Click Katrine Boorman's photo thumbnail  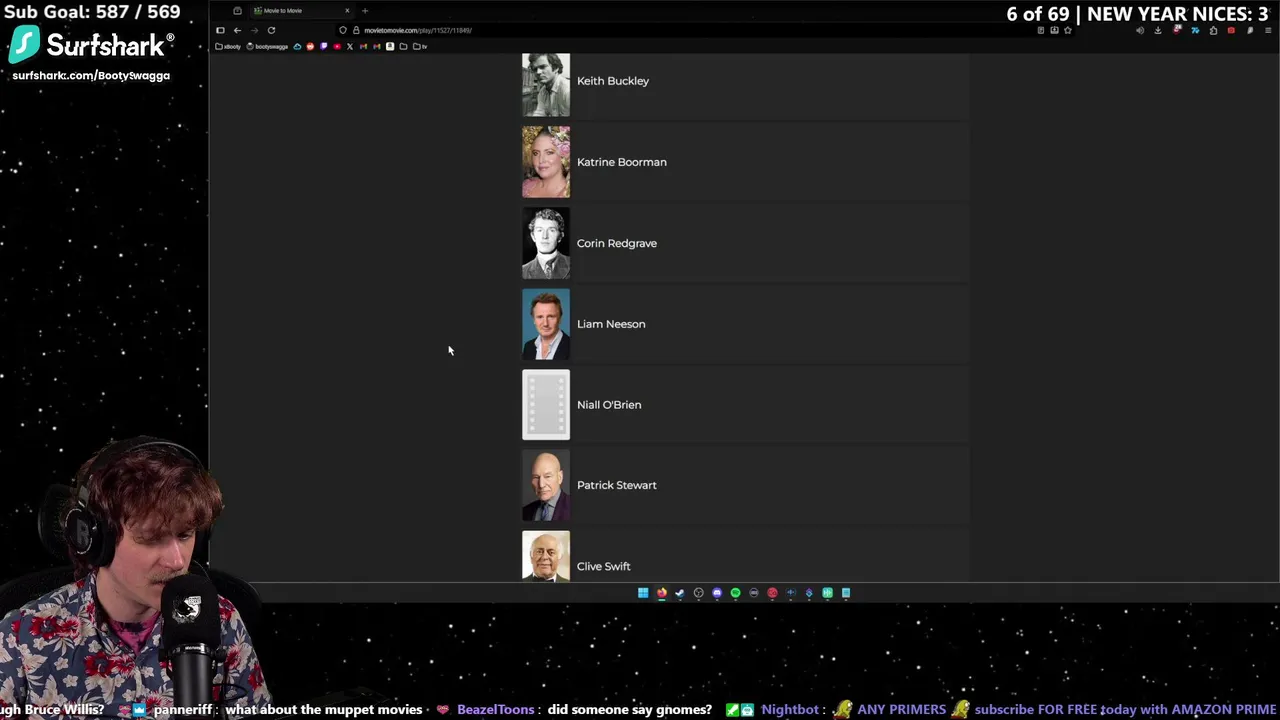[546, 162]
